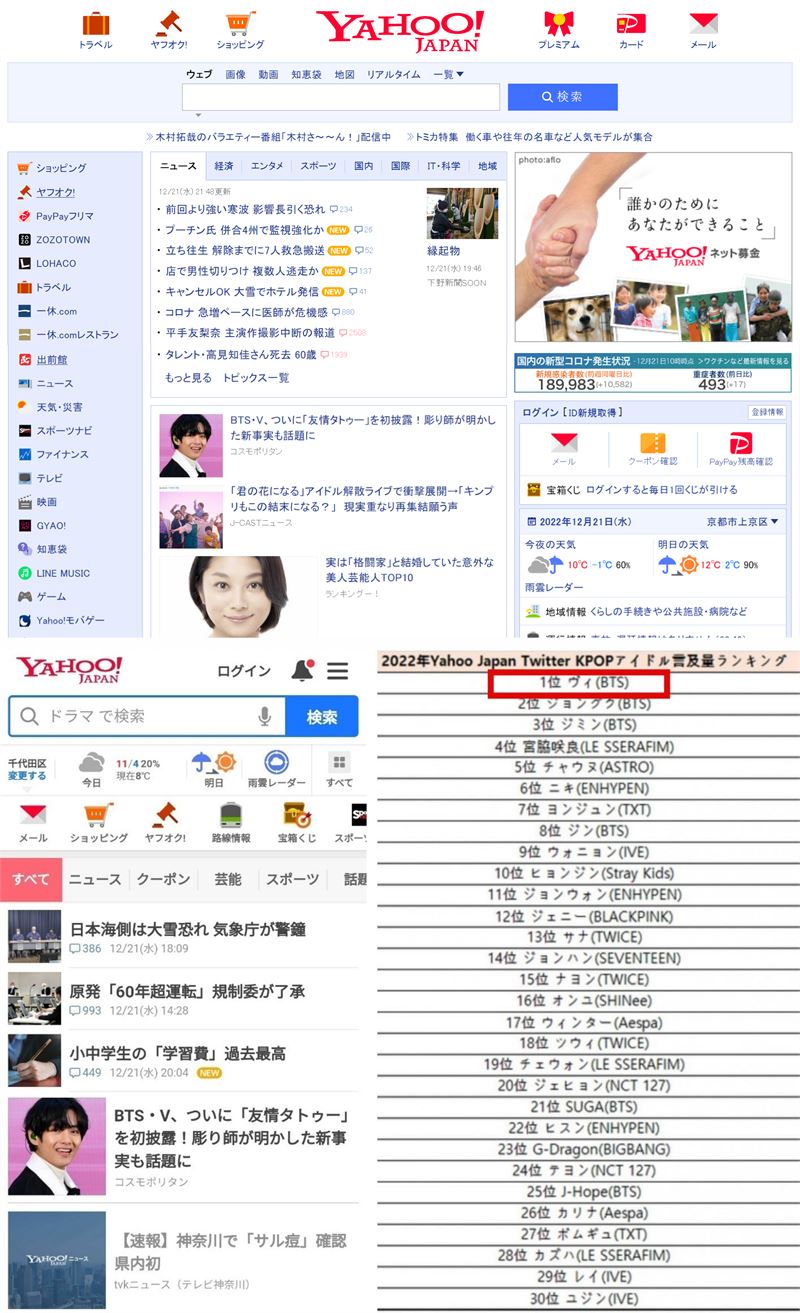Click 雨雲レーダー link in weather panel

[x=555, y=587]
